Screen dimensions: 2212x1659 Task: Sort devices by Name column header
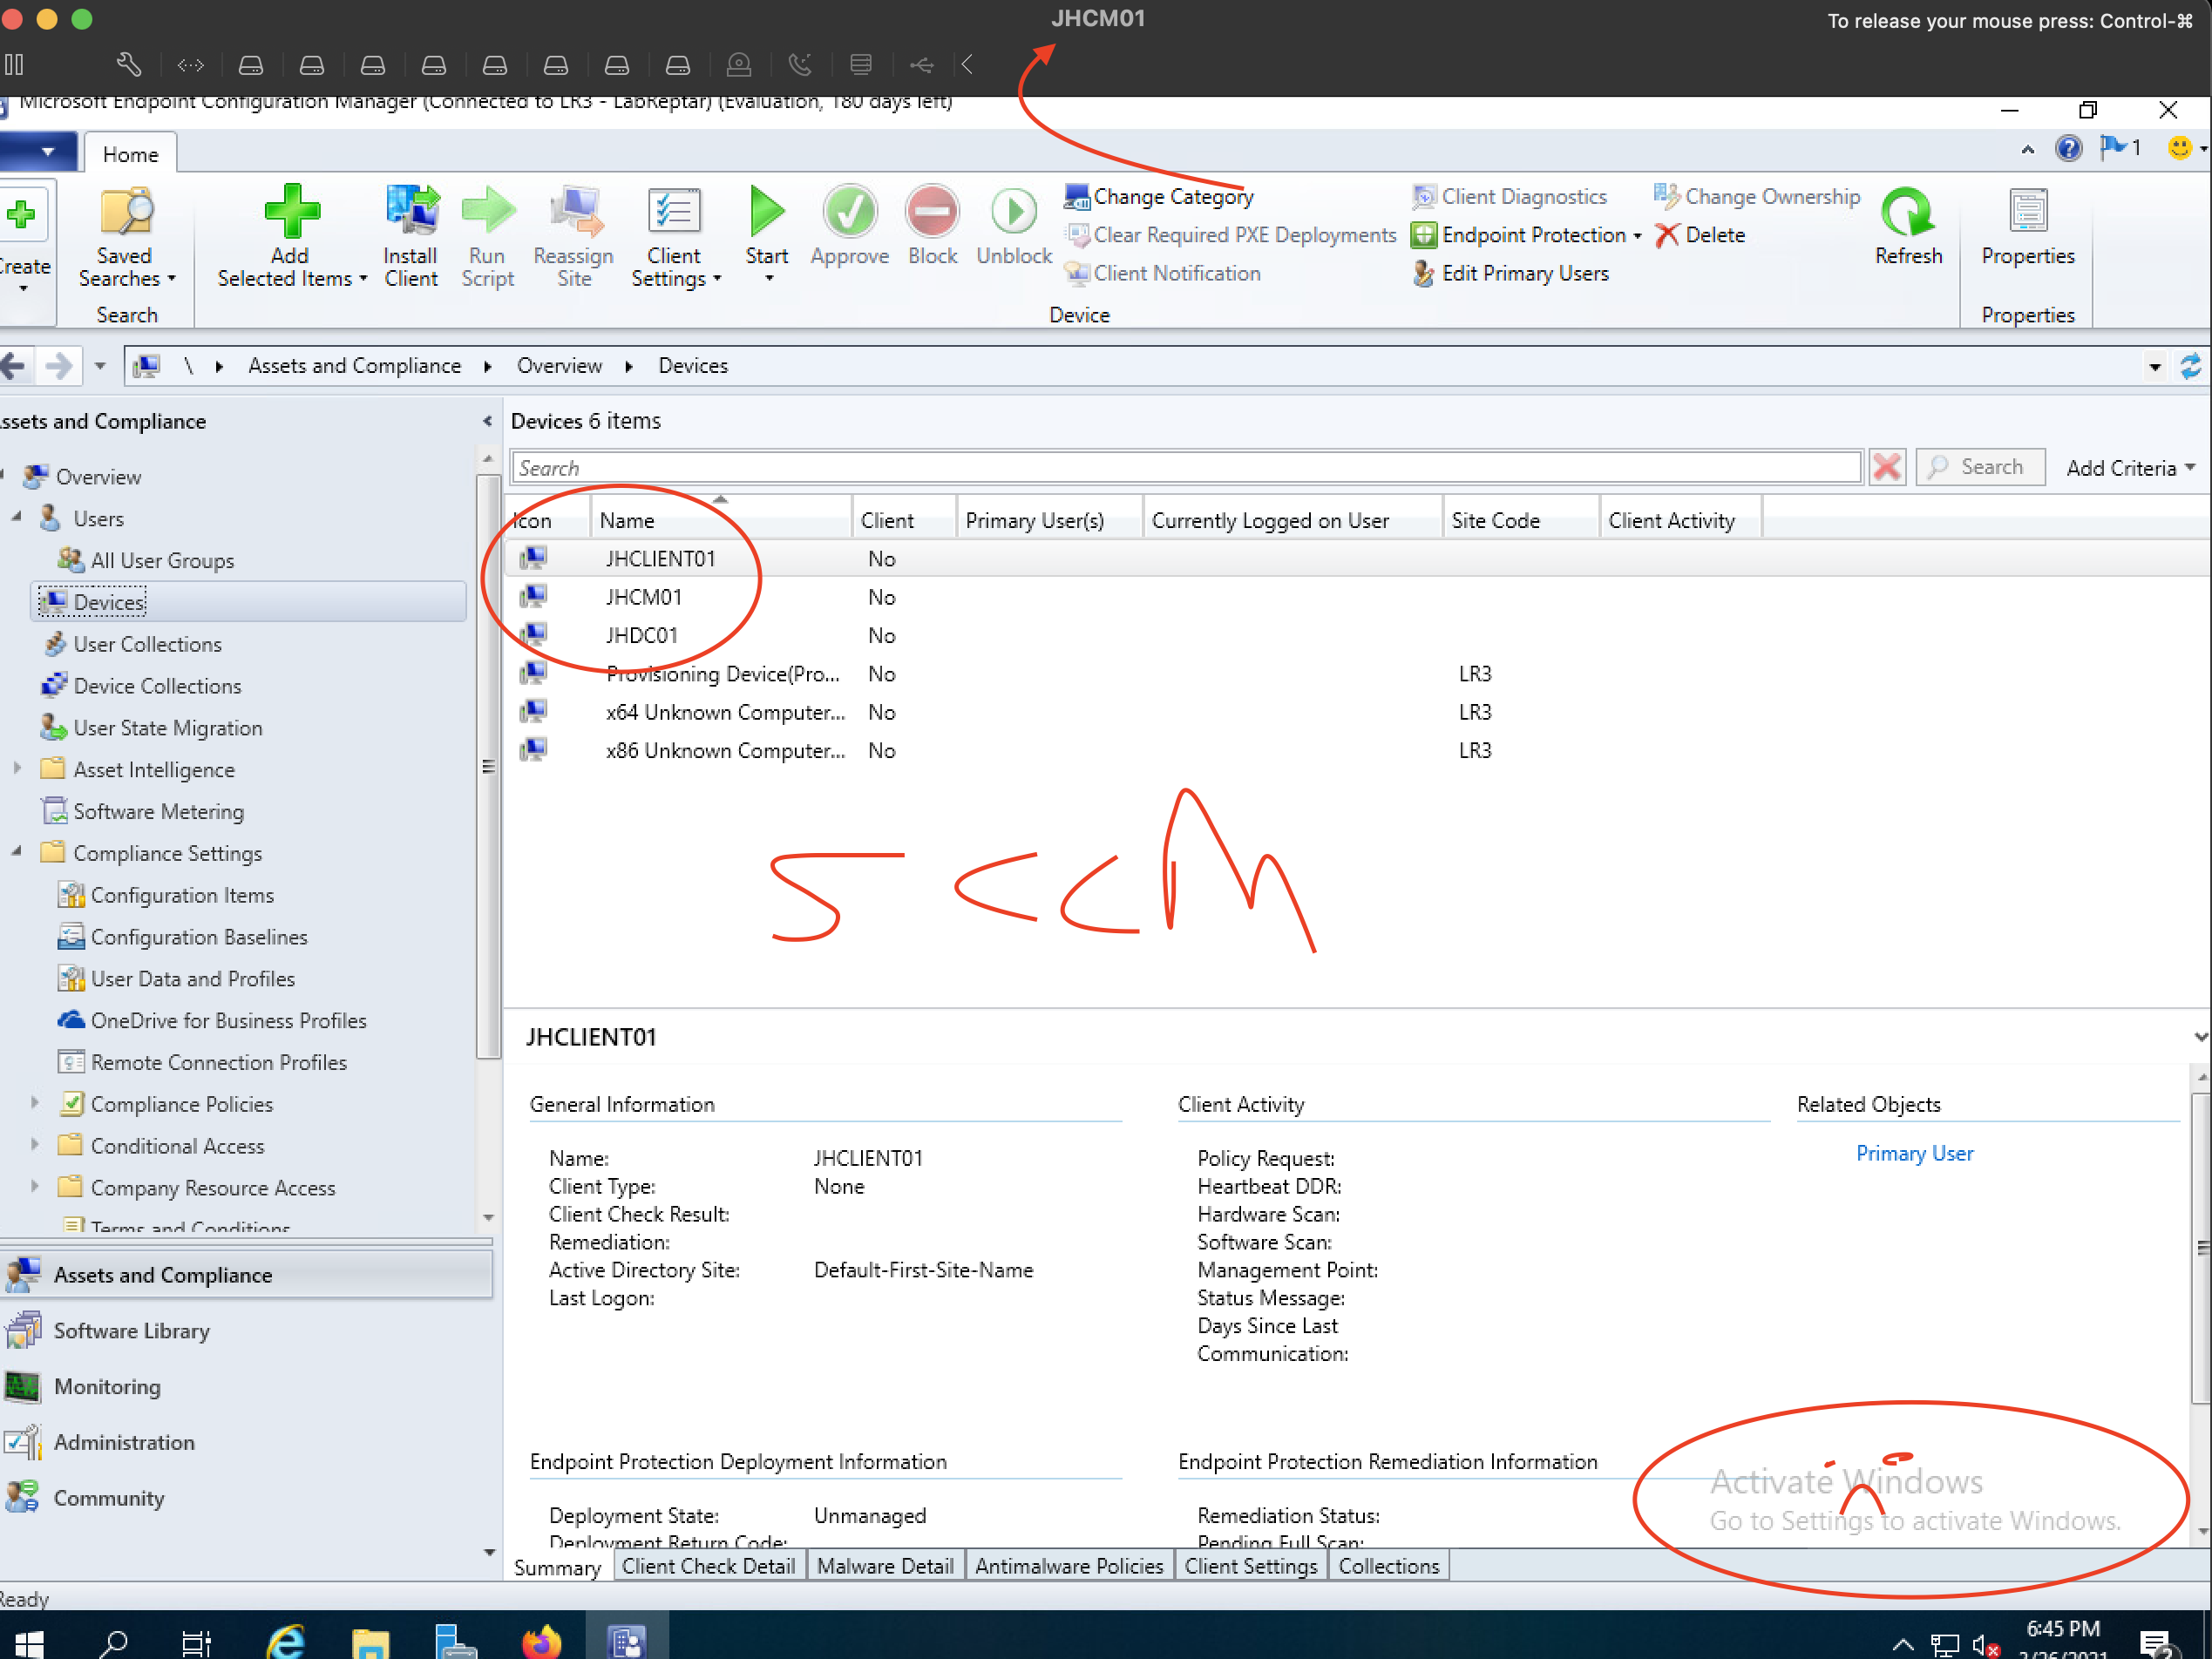[x=720, y=520]
